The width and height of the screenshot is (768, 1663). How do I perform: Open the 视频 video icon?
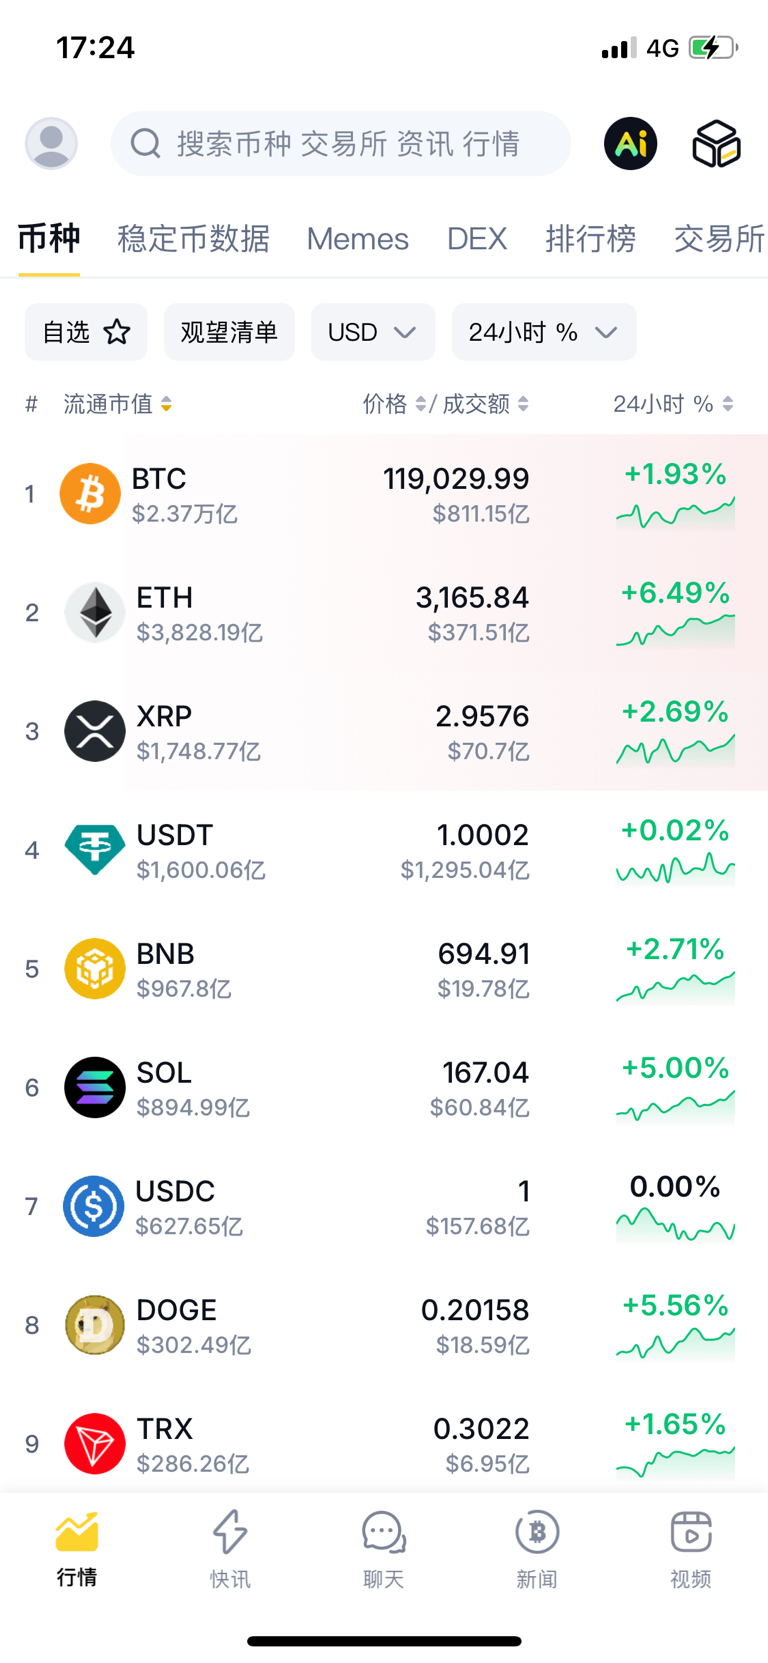coord(691,1531)
